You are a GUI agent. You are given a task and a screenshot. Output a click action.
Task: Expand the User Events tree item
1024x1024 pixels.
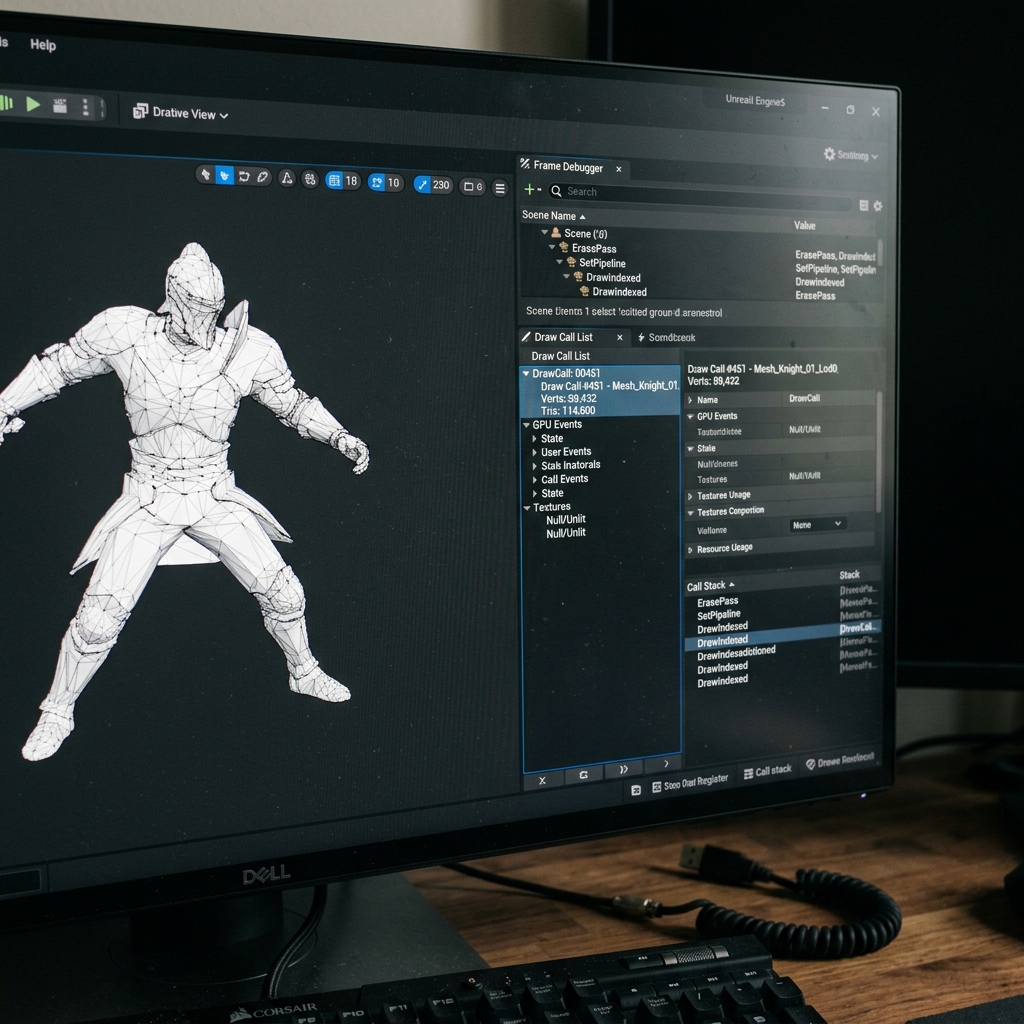[534, 452]
